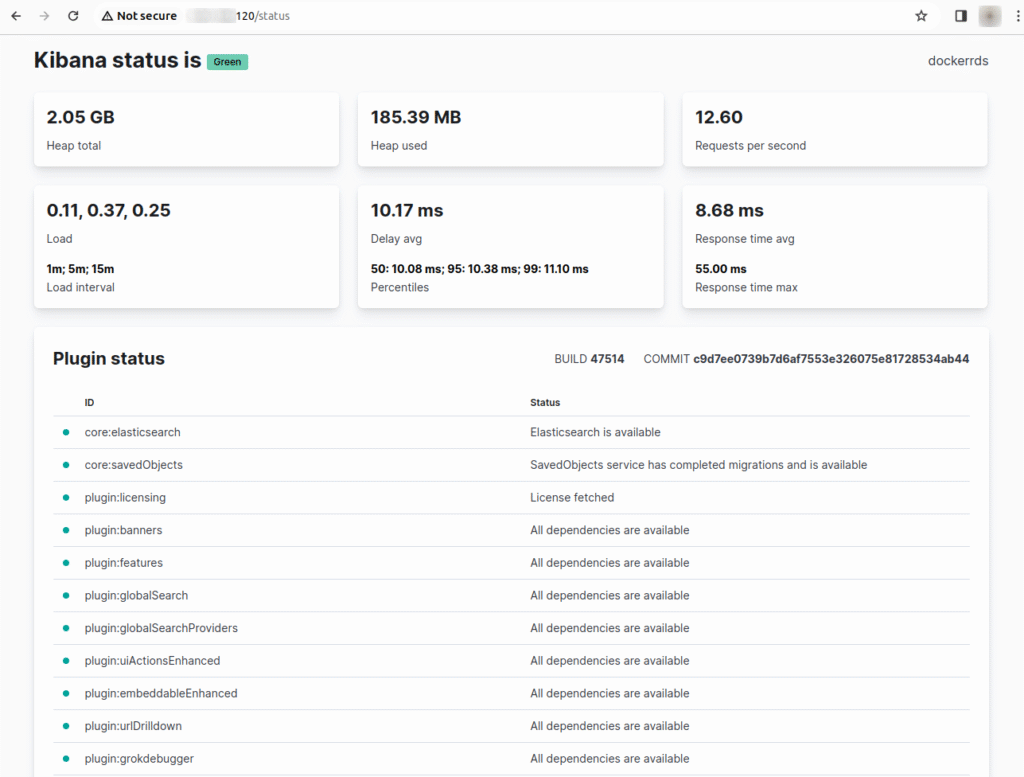Click the delay percentiles values line
Screen dimensions: 1024x777
479,269
